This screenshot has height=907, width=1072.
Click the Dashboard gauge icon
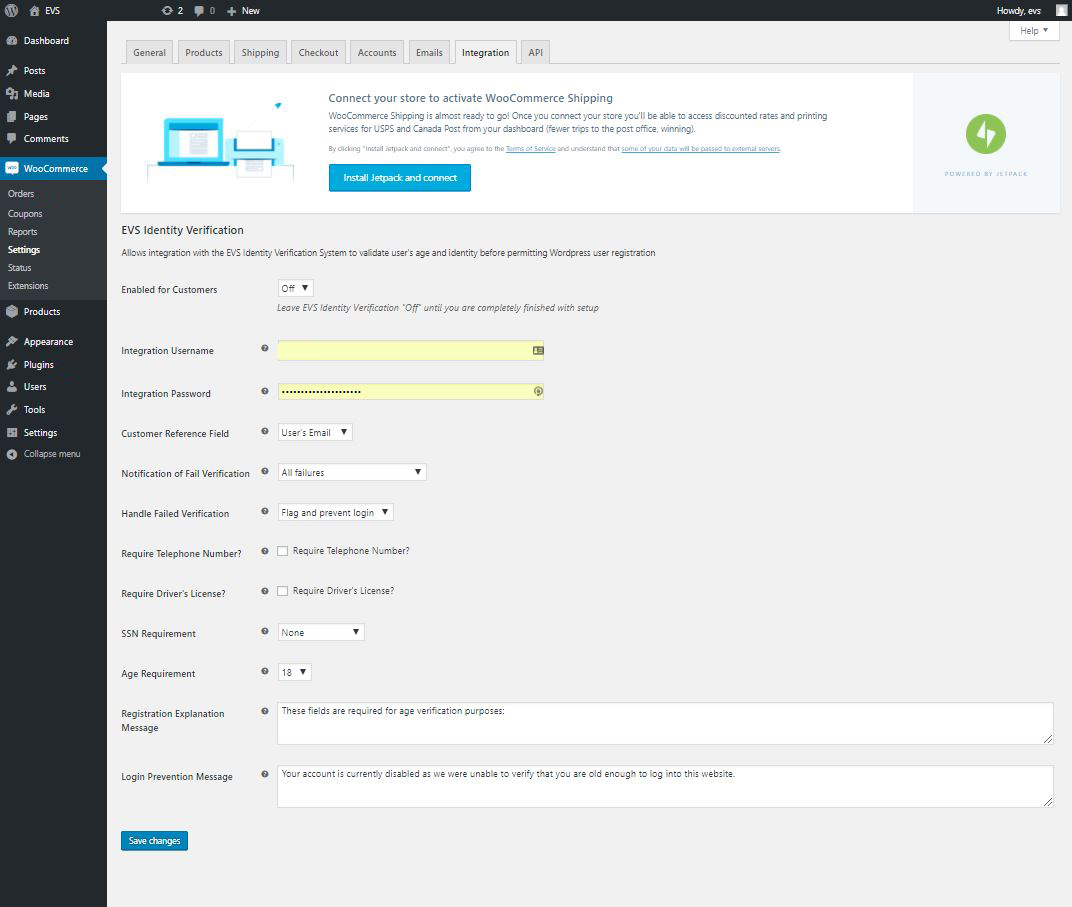[x=12, y=40]
